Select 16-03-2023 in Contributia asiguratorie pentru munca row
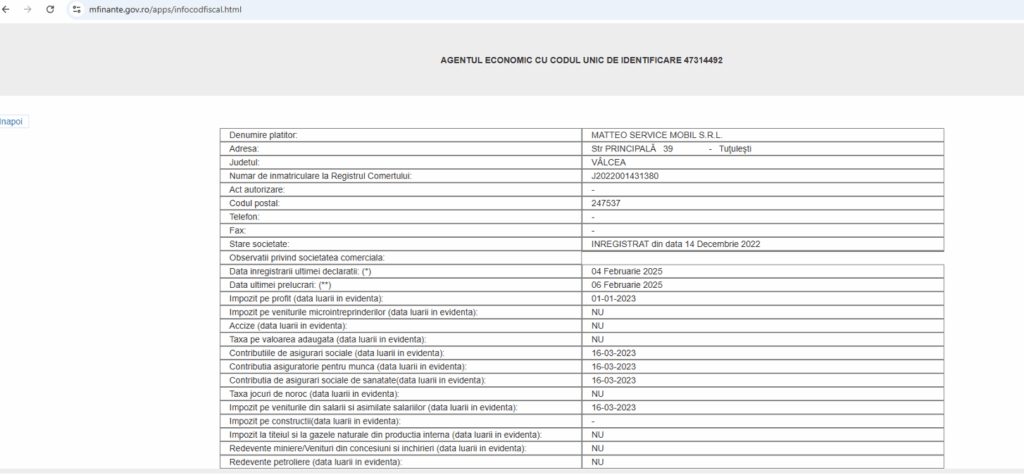 tap(613, 367)
